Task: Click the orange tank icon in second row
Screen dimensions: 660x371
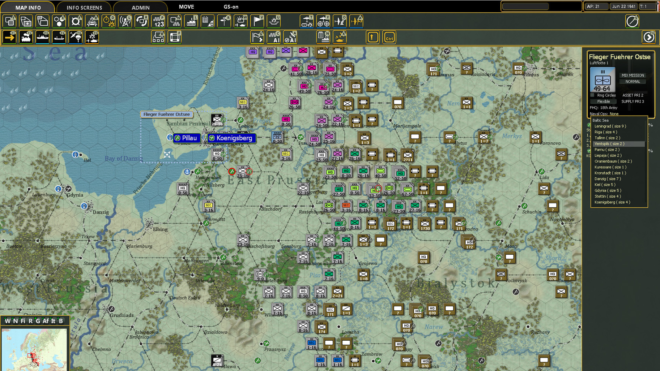Action: [340, 37]
